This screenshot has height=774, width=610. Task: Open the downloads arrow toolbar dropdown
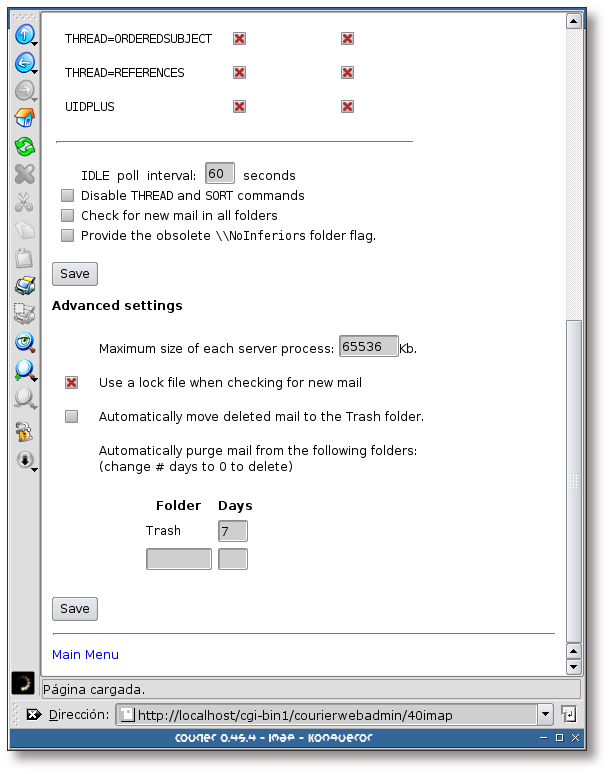(x=24, y=460)
